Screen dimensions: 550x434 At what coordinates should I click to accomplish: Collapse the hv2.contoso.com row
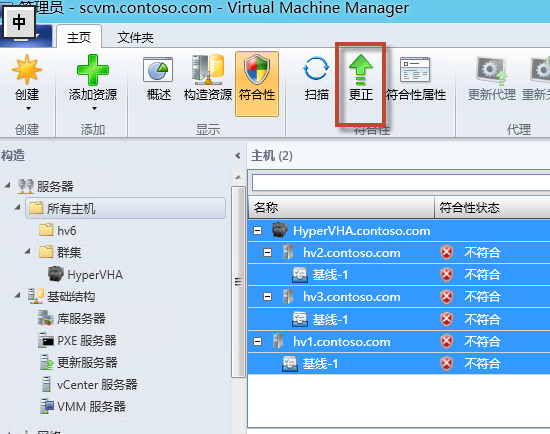coord(267,253)
